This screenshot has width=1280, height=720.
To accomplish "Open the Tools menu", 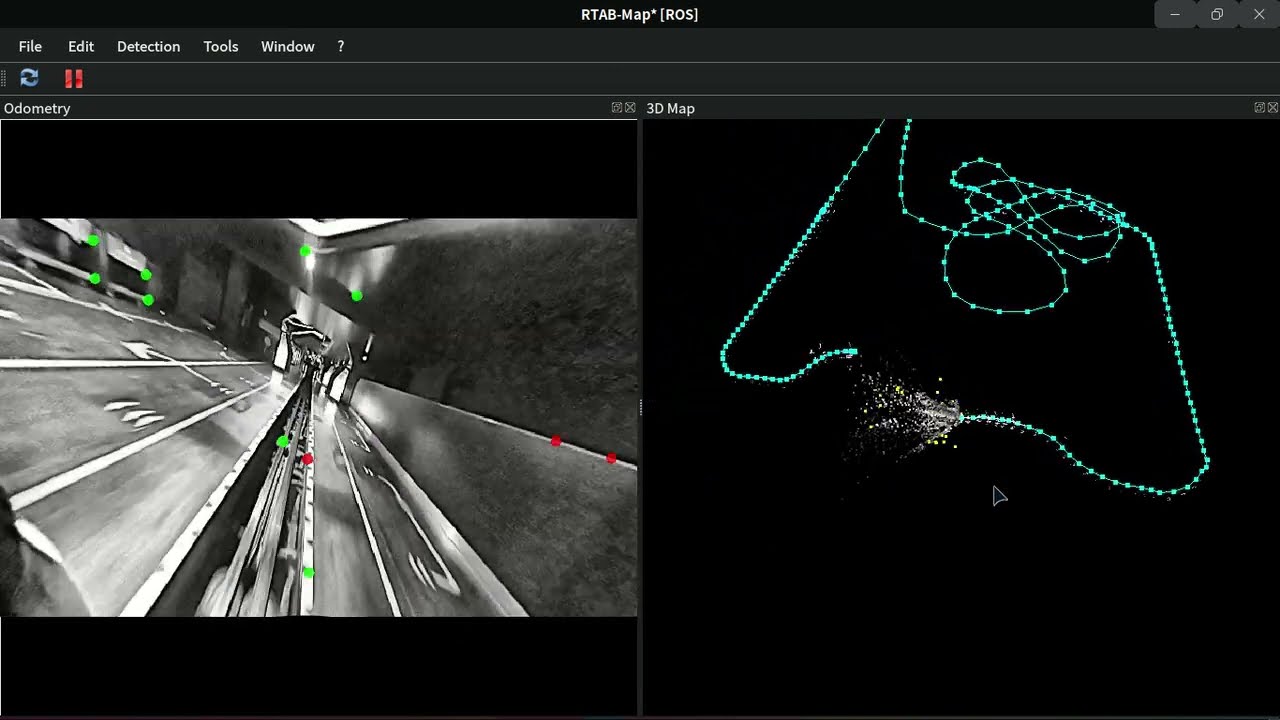I will pyautogui.click(x=220, y=46).
